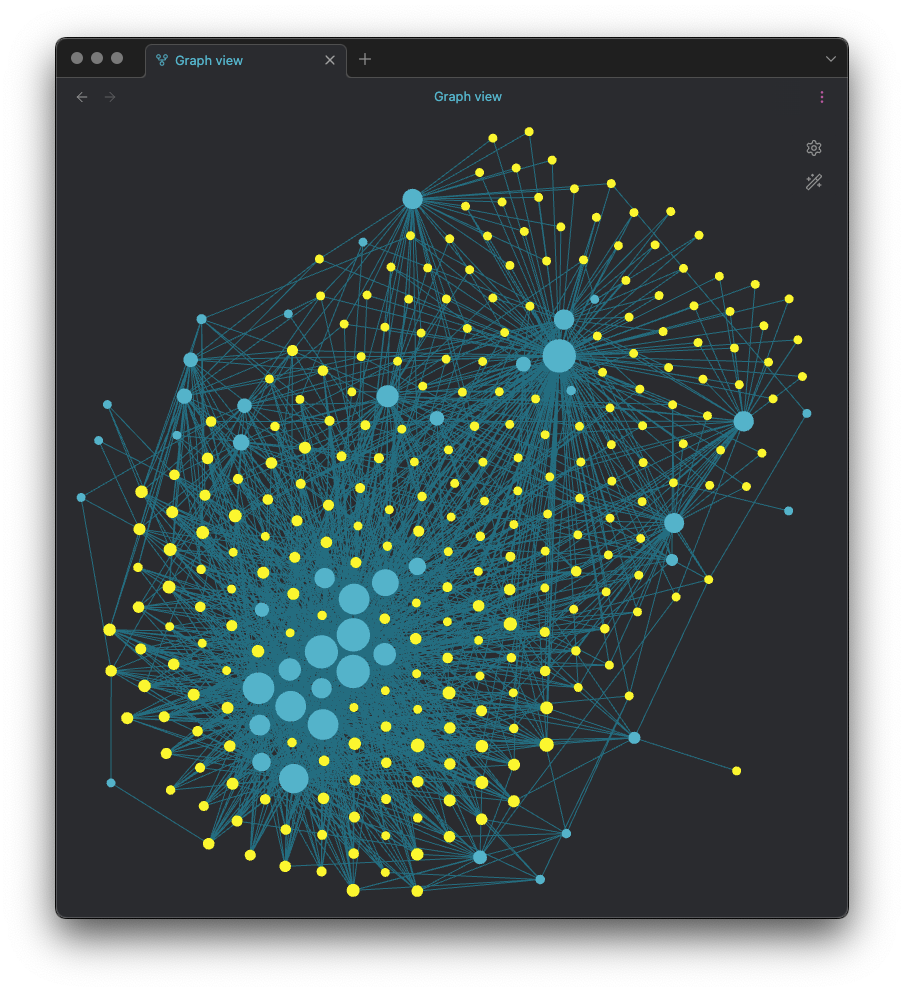Screen dimensions: 904x992
Task: Open graph settings with the gear icon
Action: (x=814, y=147)
